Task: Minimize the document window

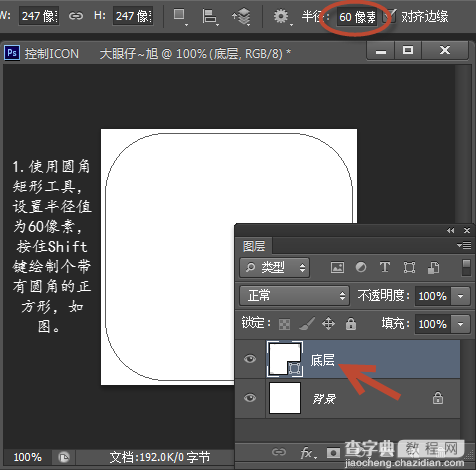Action: (x=381, y=51)
